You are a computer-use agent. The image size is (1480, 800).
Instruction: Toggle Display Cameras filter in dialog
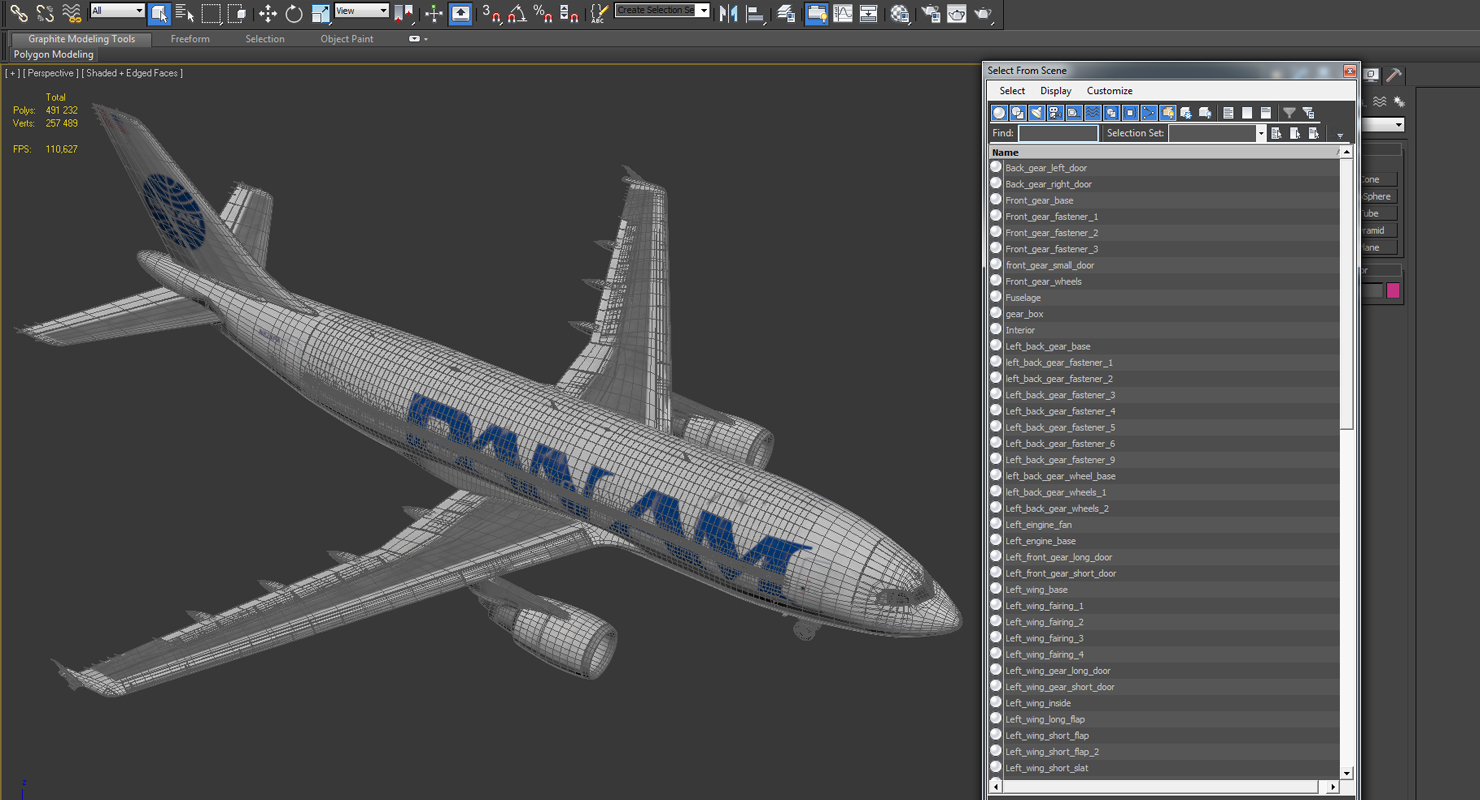pos(1055,113)
